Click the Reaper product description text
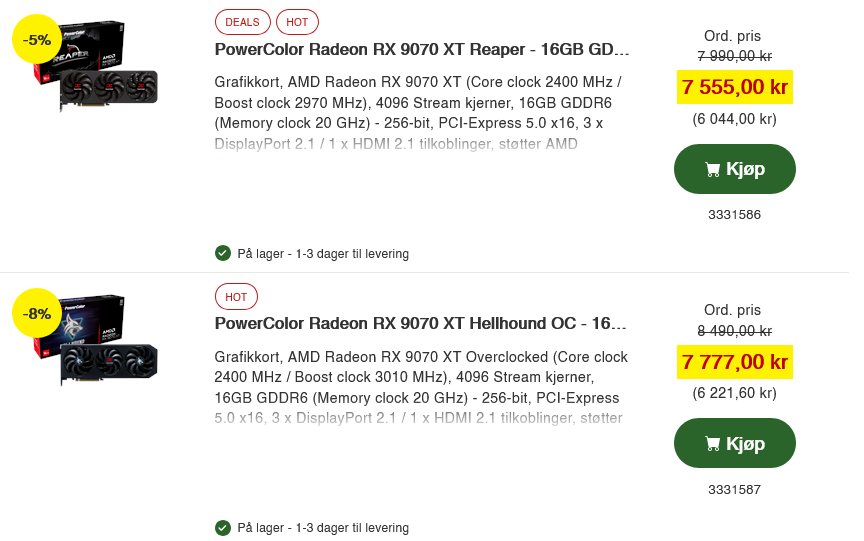Viewport: 864px width, 541px height. click(420, 112)
